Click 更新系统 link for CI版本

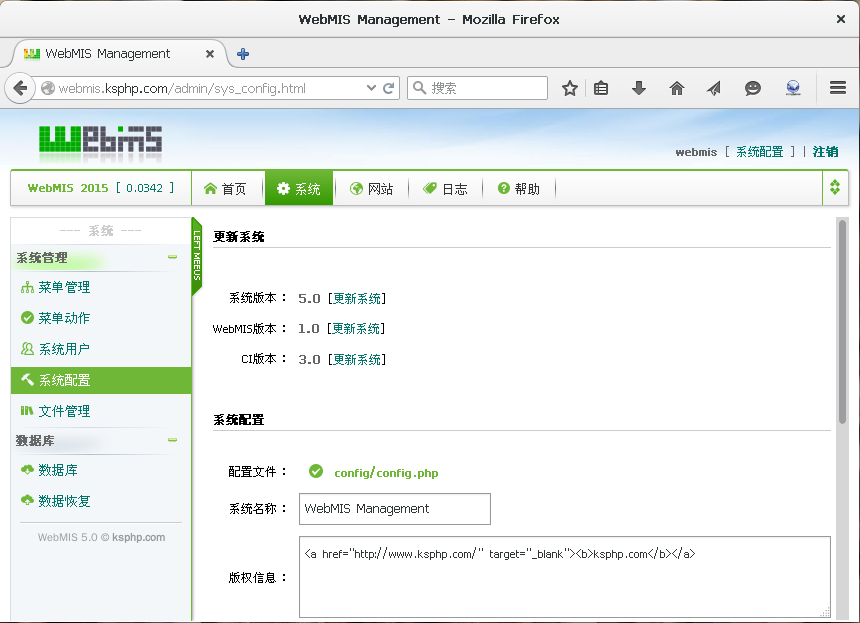click(x=357, y=359)
